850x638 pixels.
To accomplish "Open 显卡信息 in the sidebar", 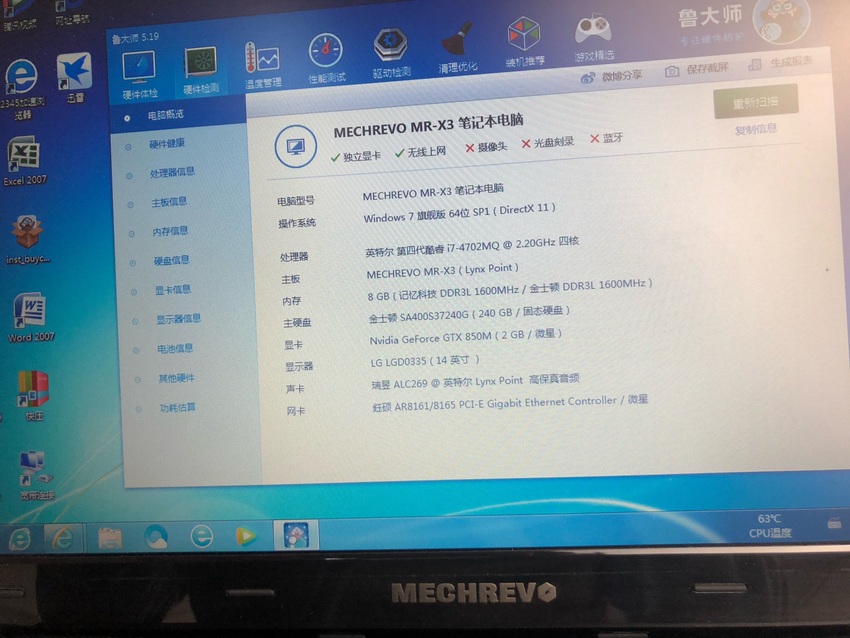I will point(173,289).
